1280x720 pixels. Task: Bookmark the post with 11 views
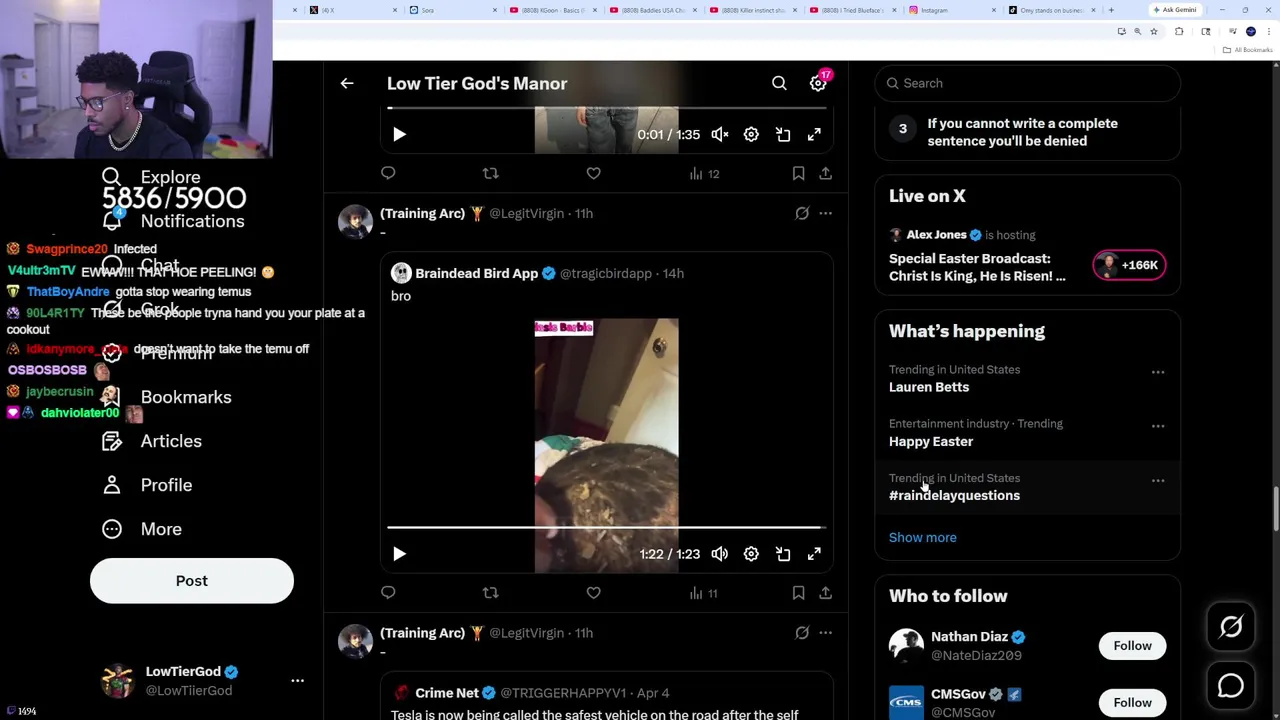(798, 593)
